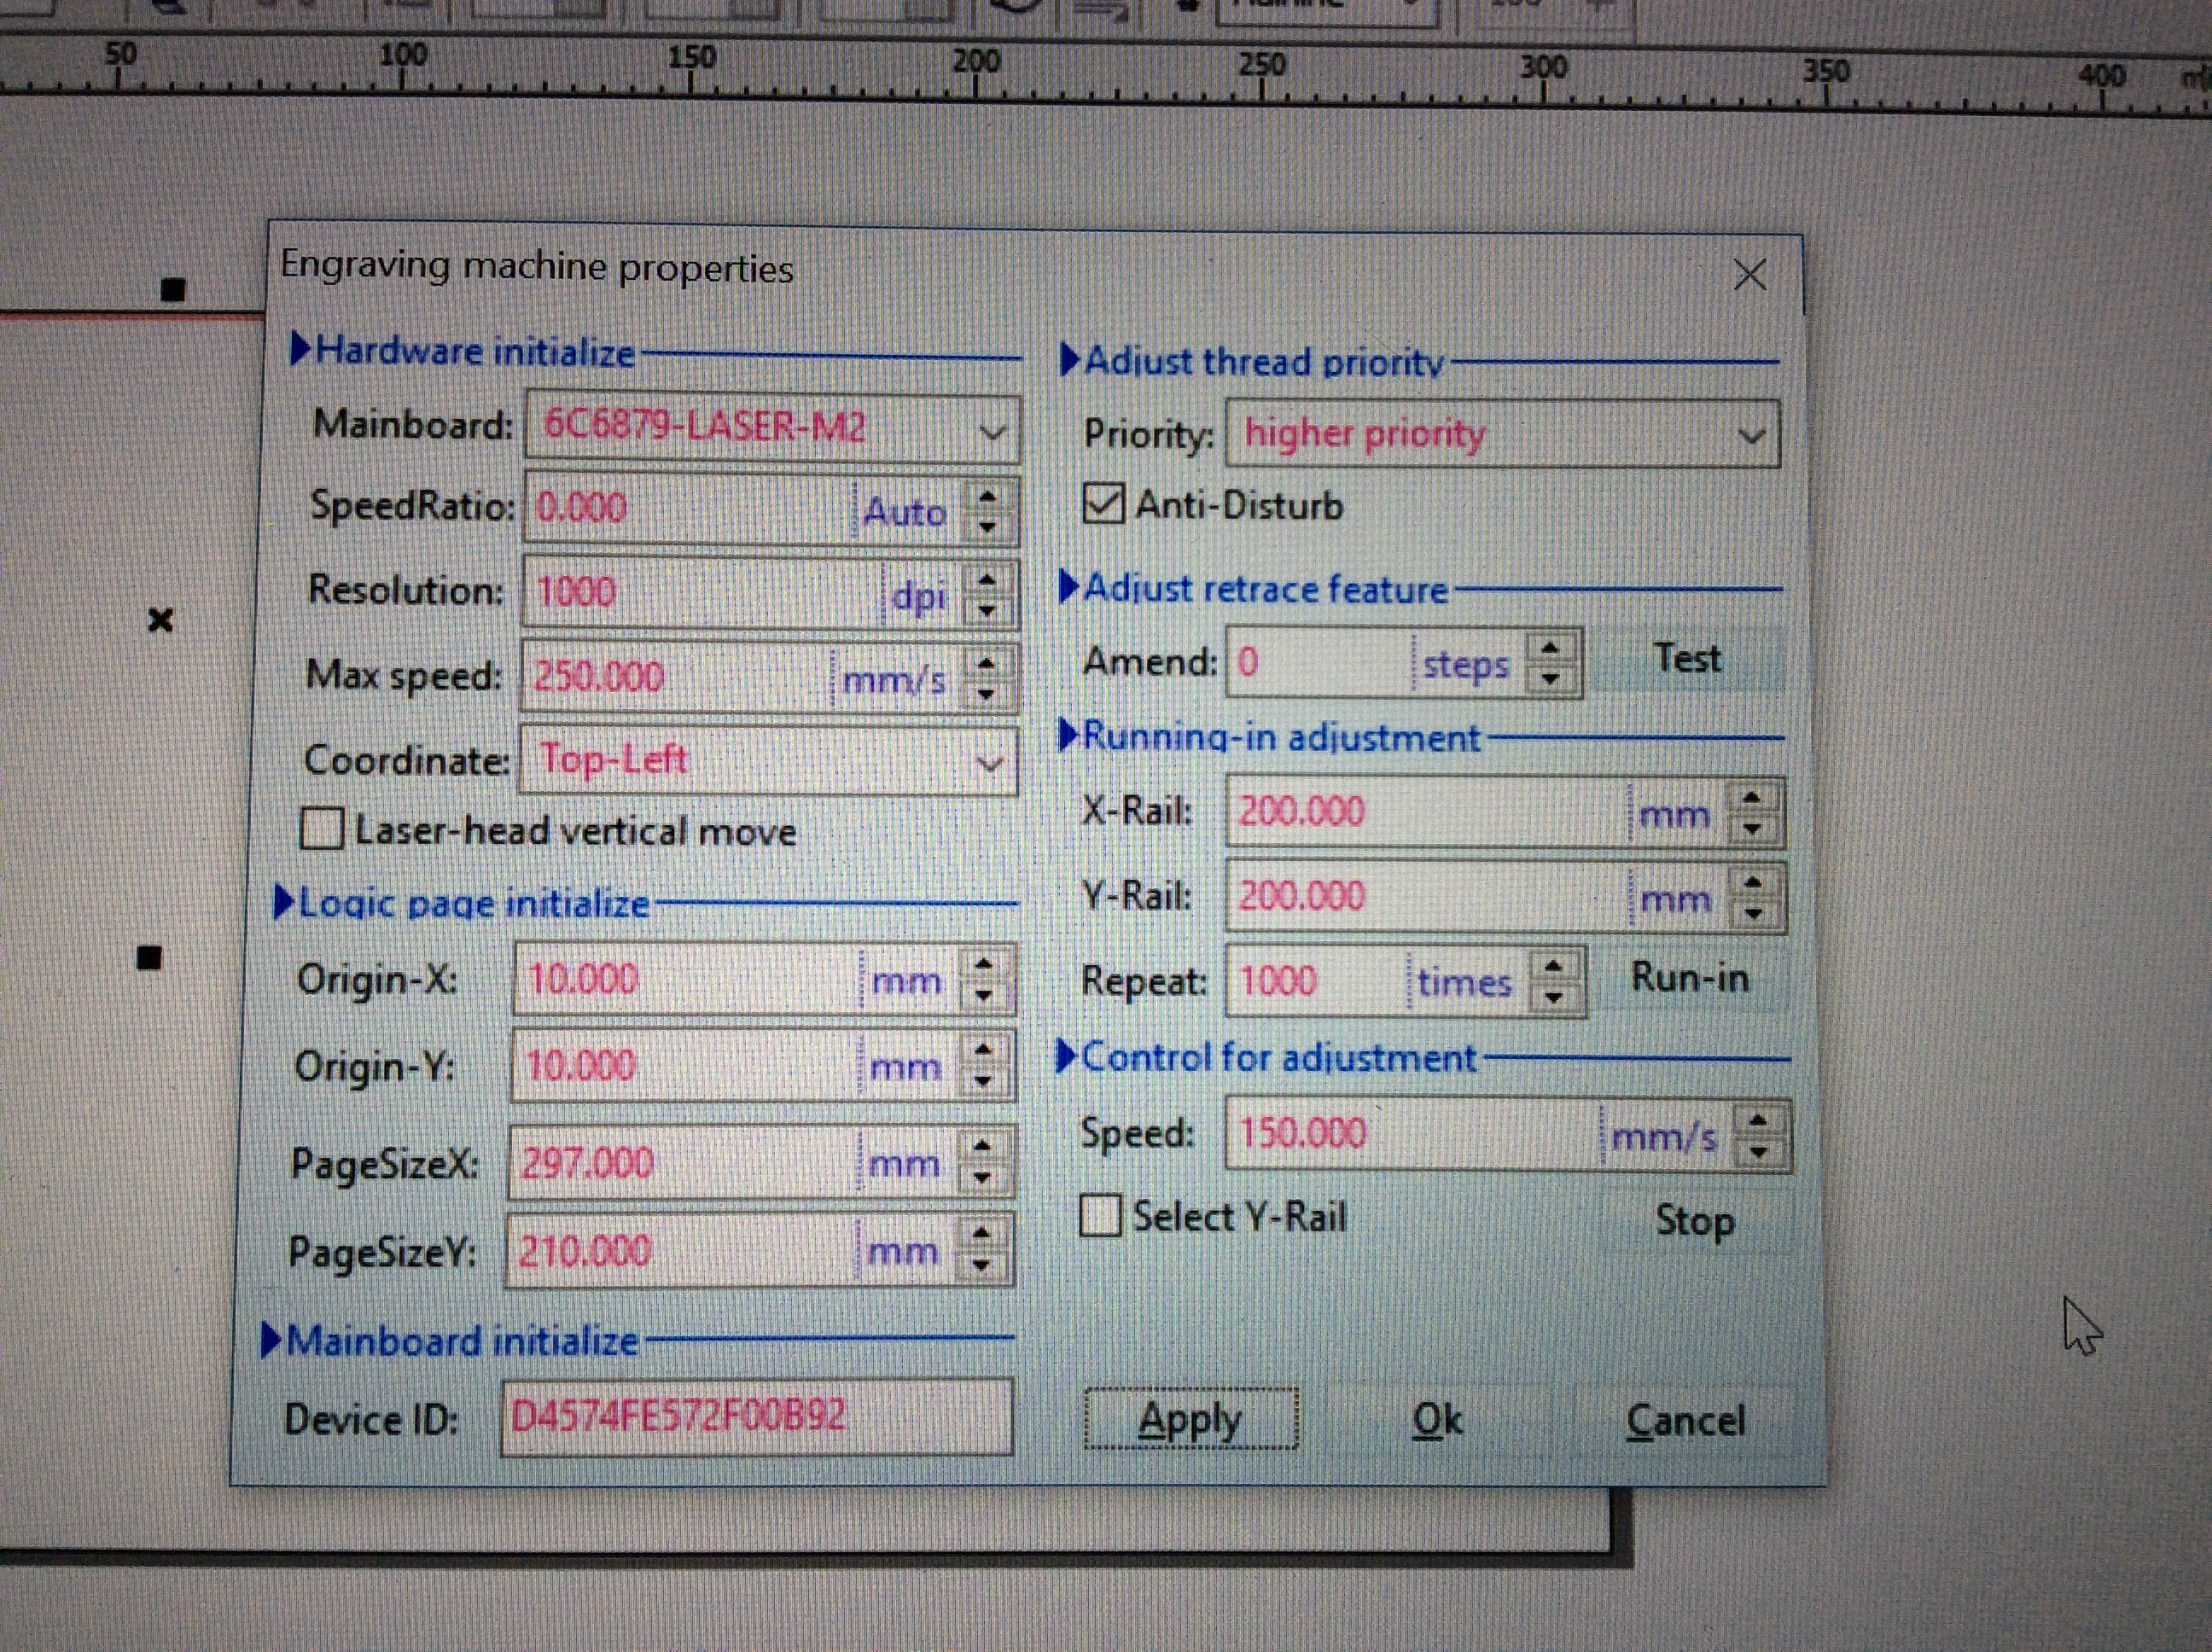Screen dimensions: 2212x1652
Task: Increase Origin-Y with up spinner
Action: pyautogui.click(x=983, y=1050)
